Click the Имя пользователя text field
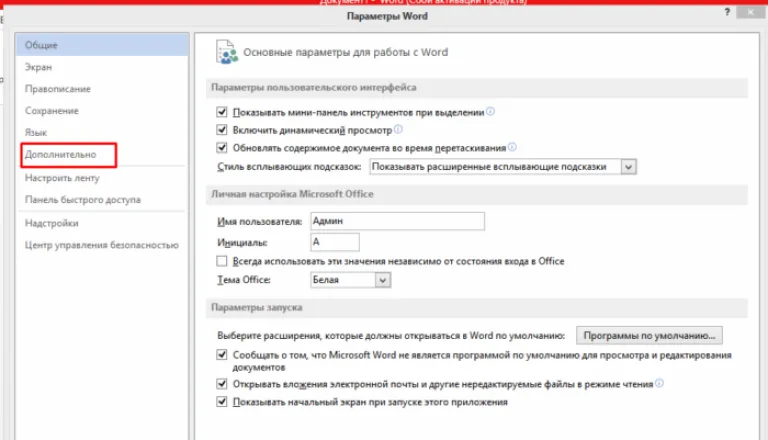Viewport: 768px width, 440px height. click(397, 221)
